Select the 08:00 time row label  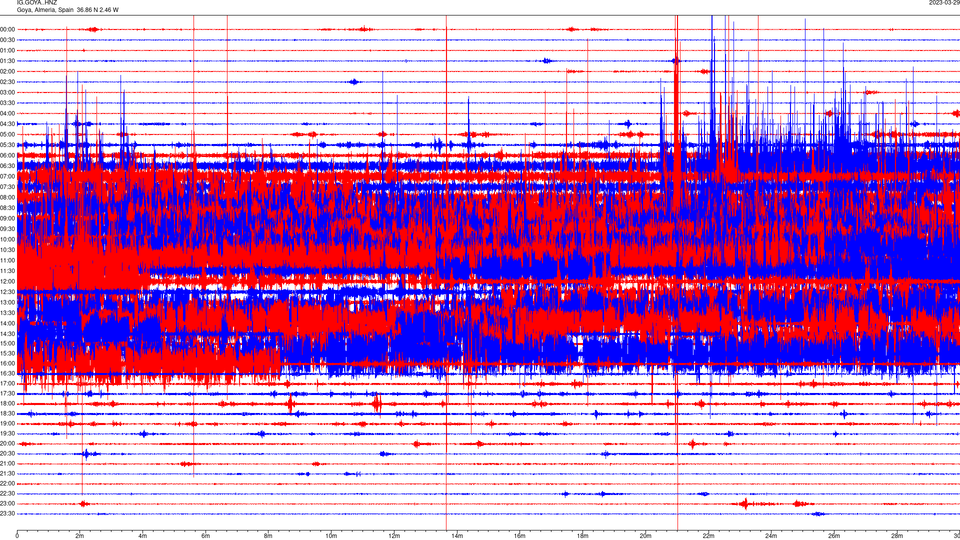[x=7, y=197]
